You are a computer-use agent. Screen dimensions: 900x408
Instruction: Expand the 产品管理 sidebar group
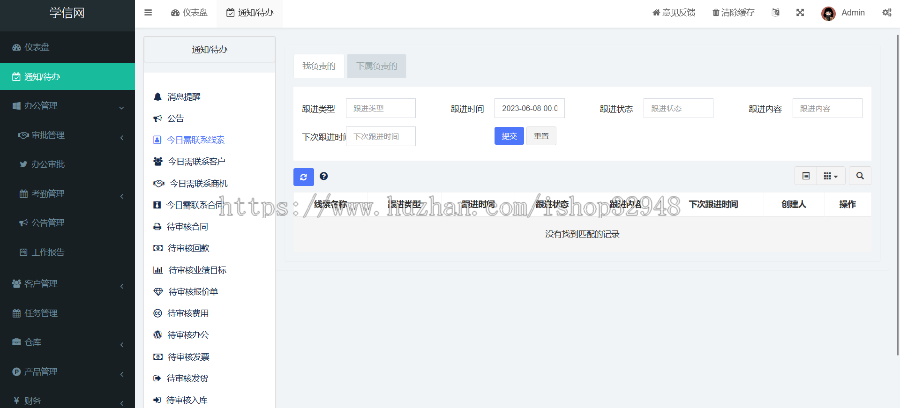67,372
